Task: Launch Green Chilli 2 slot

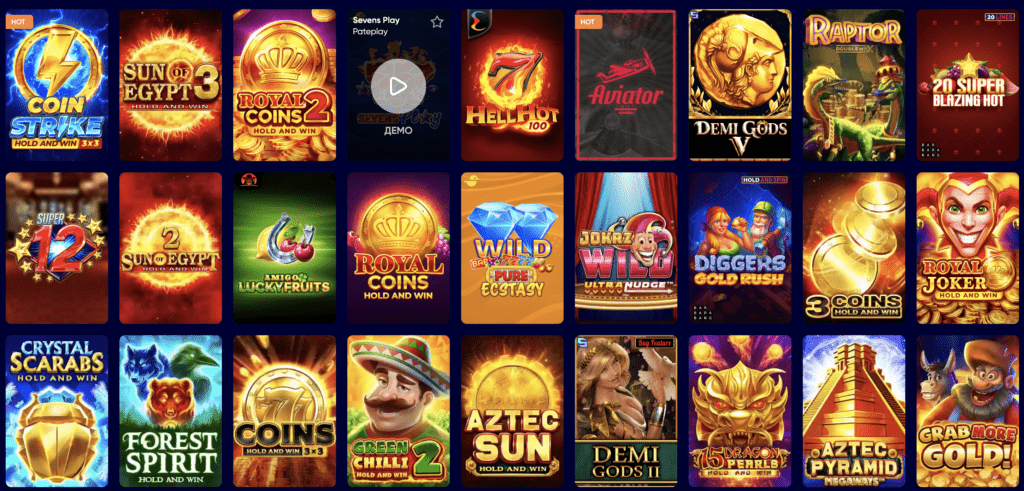Action: point(398,411)
